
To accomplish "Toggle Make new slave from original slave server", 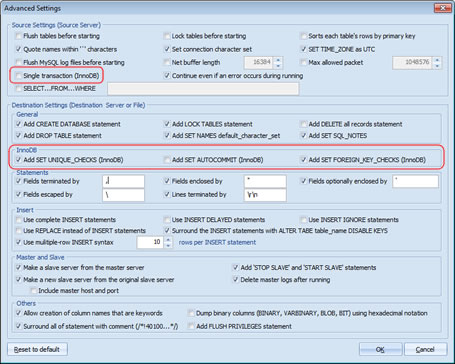I will pos(18,280).
